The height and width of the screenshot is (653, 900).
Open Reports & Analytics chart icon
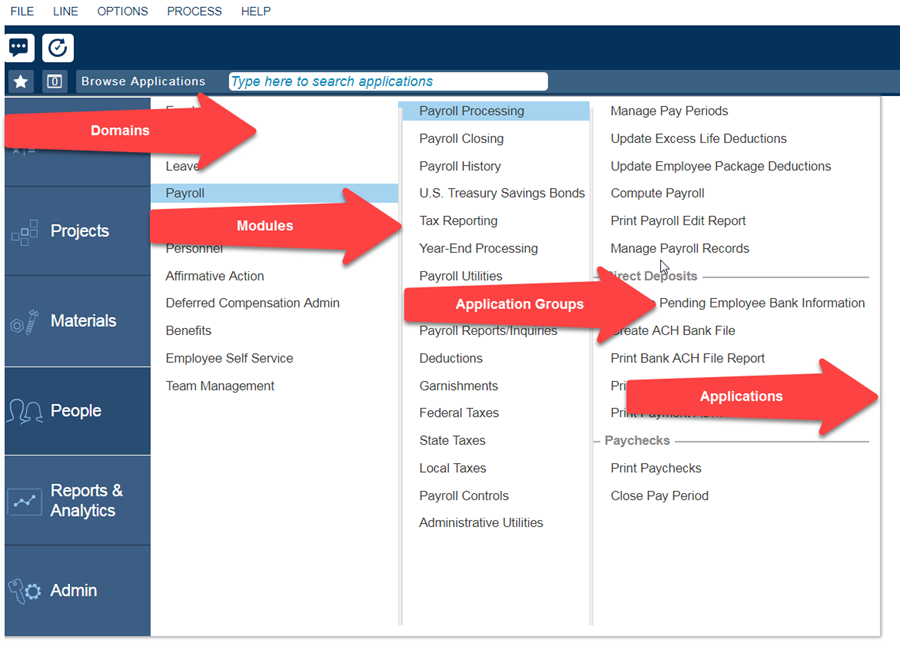[25, 501]
